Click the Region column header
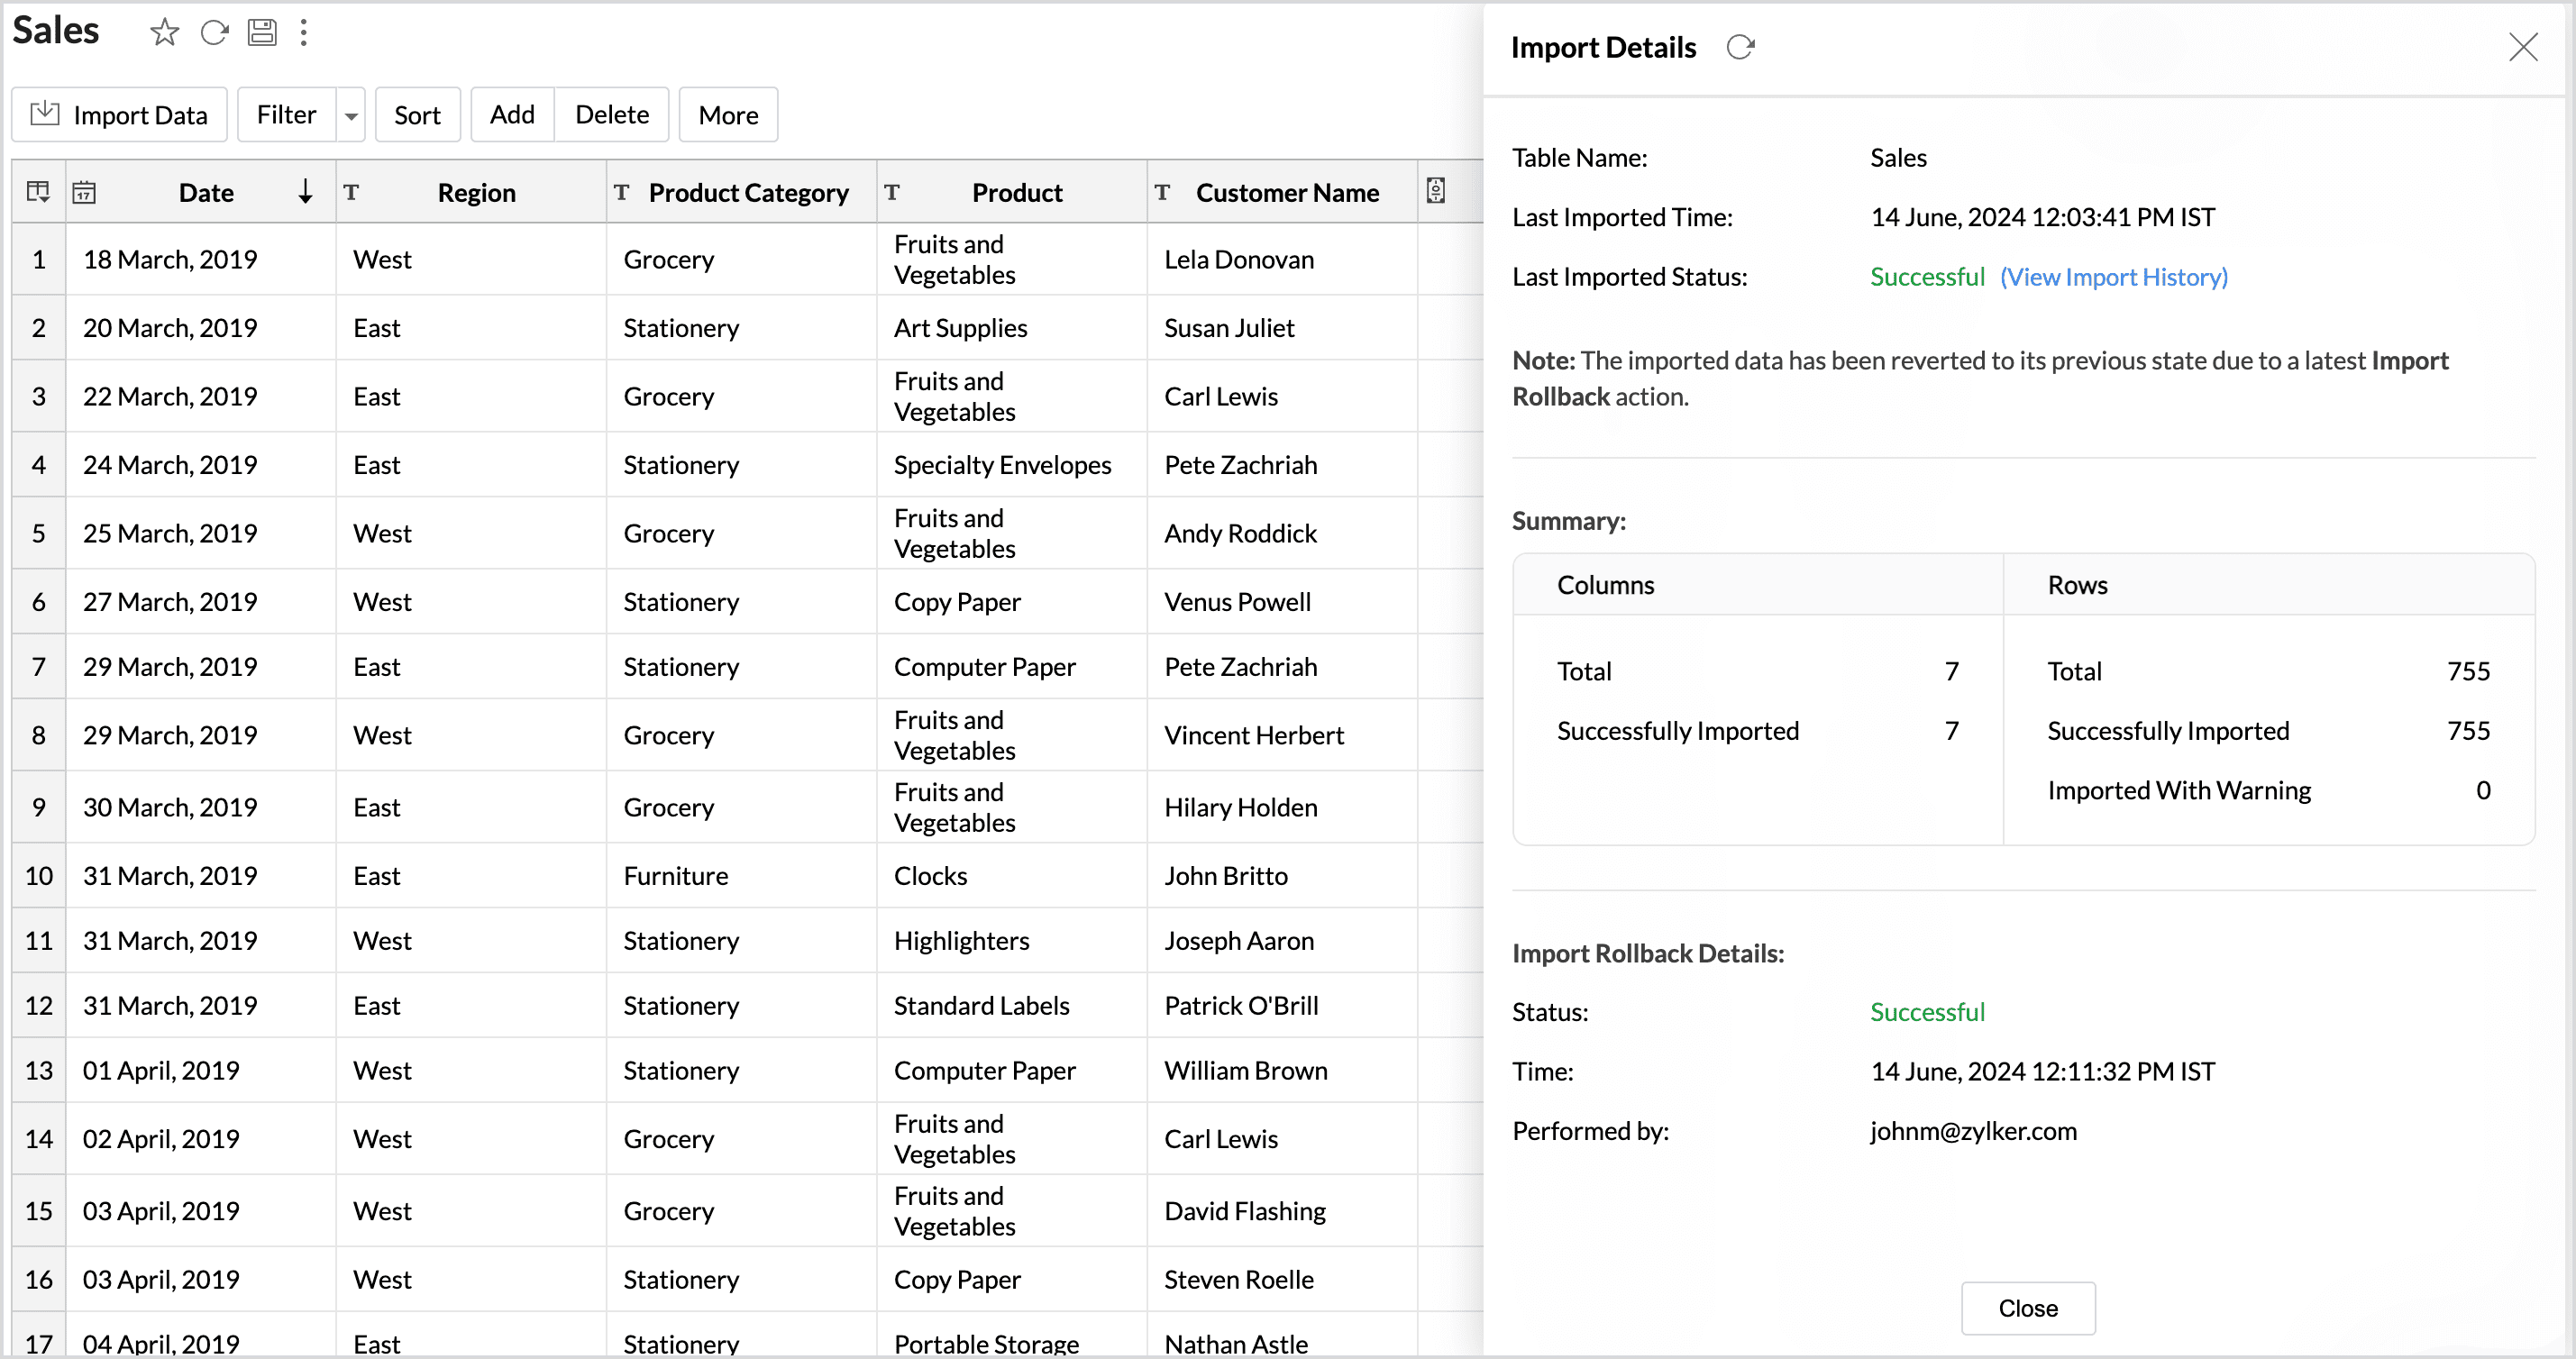Viewport: 2576px width, 1359px height. [476, 192]
